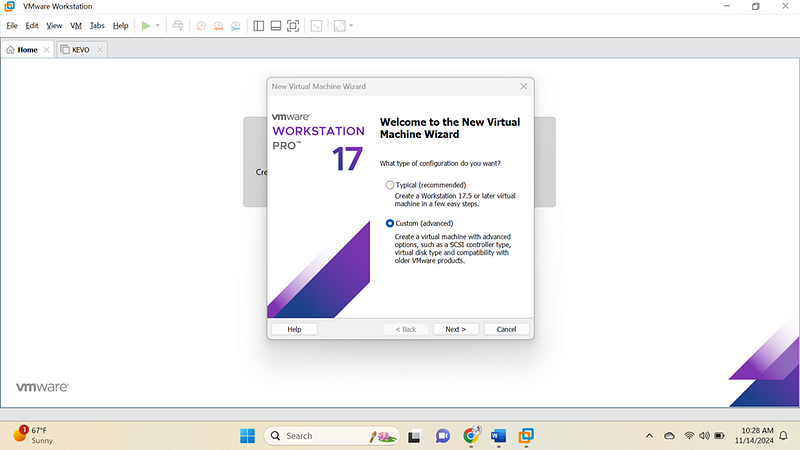The width and height of the screenshot is (800, 450).
Task: Open Microsoft Word from taskbar
Action: (x=498, y=436)
